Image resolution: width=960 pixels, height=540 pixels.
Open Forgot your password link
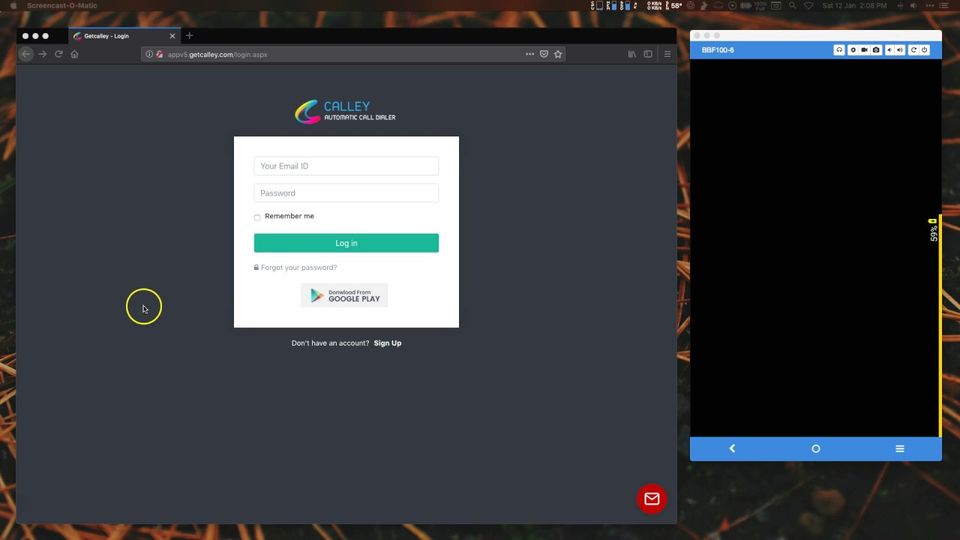point(299,268)
